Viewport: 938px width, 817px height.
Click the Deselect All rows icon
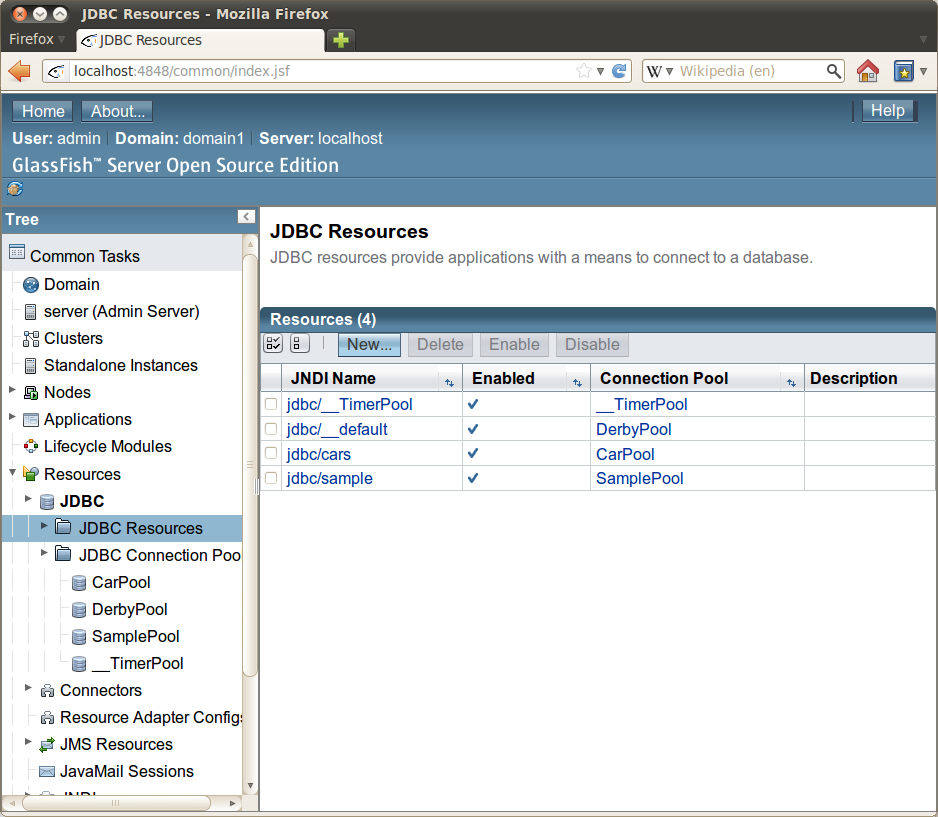pos(300,344)
